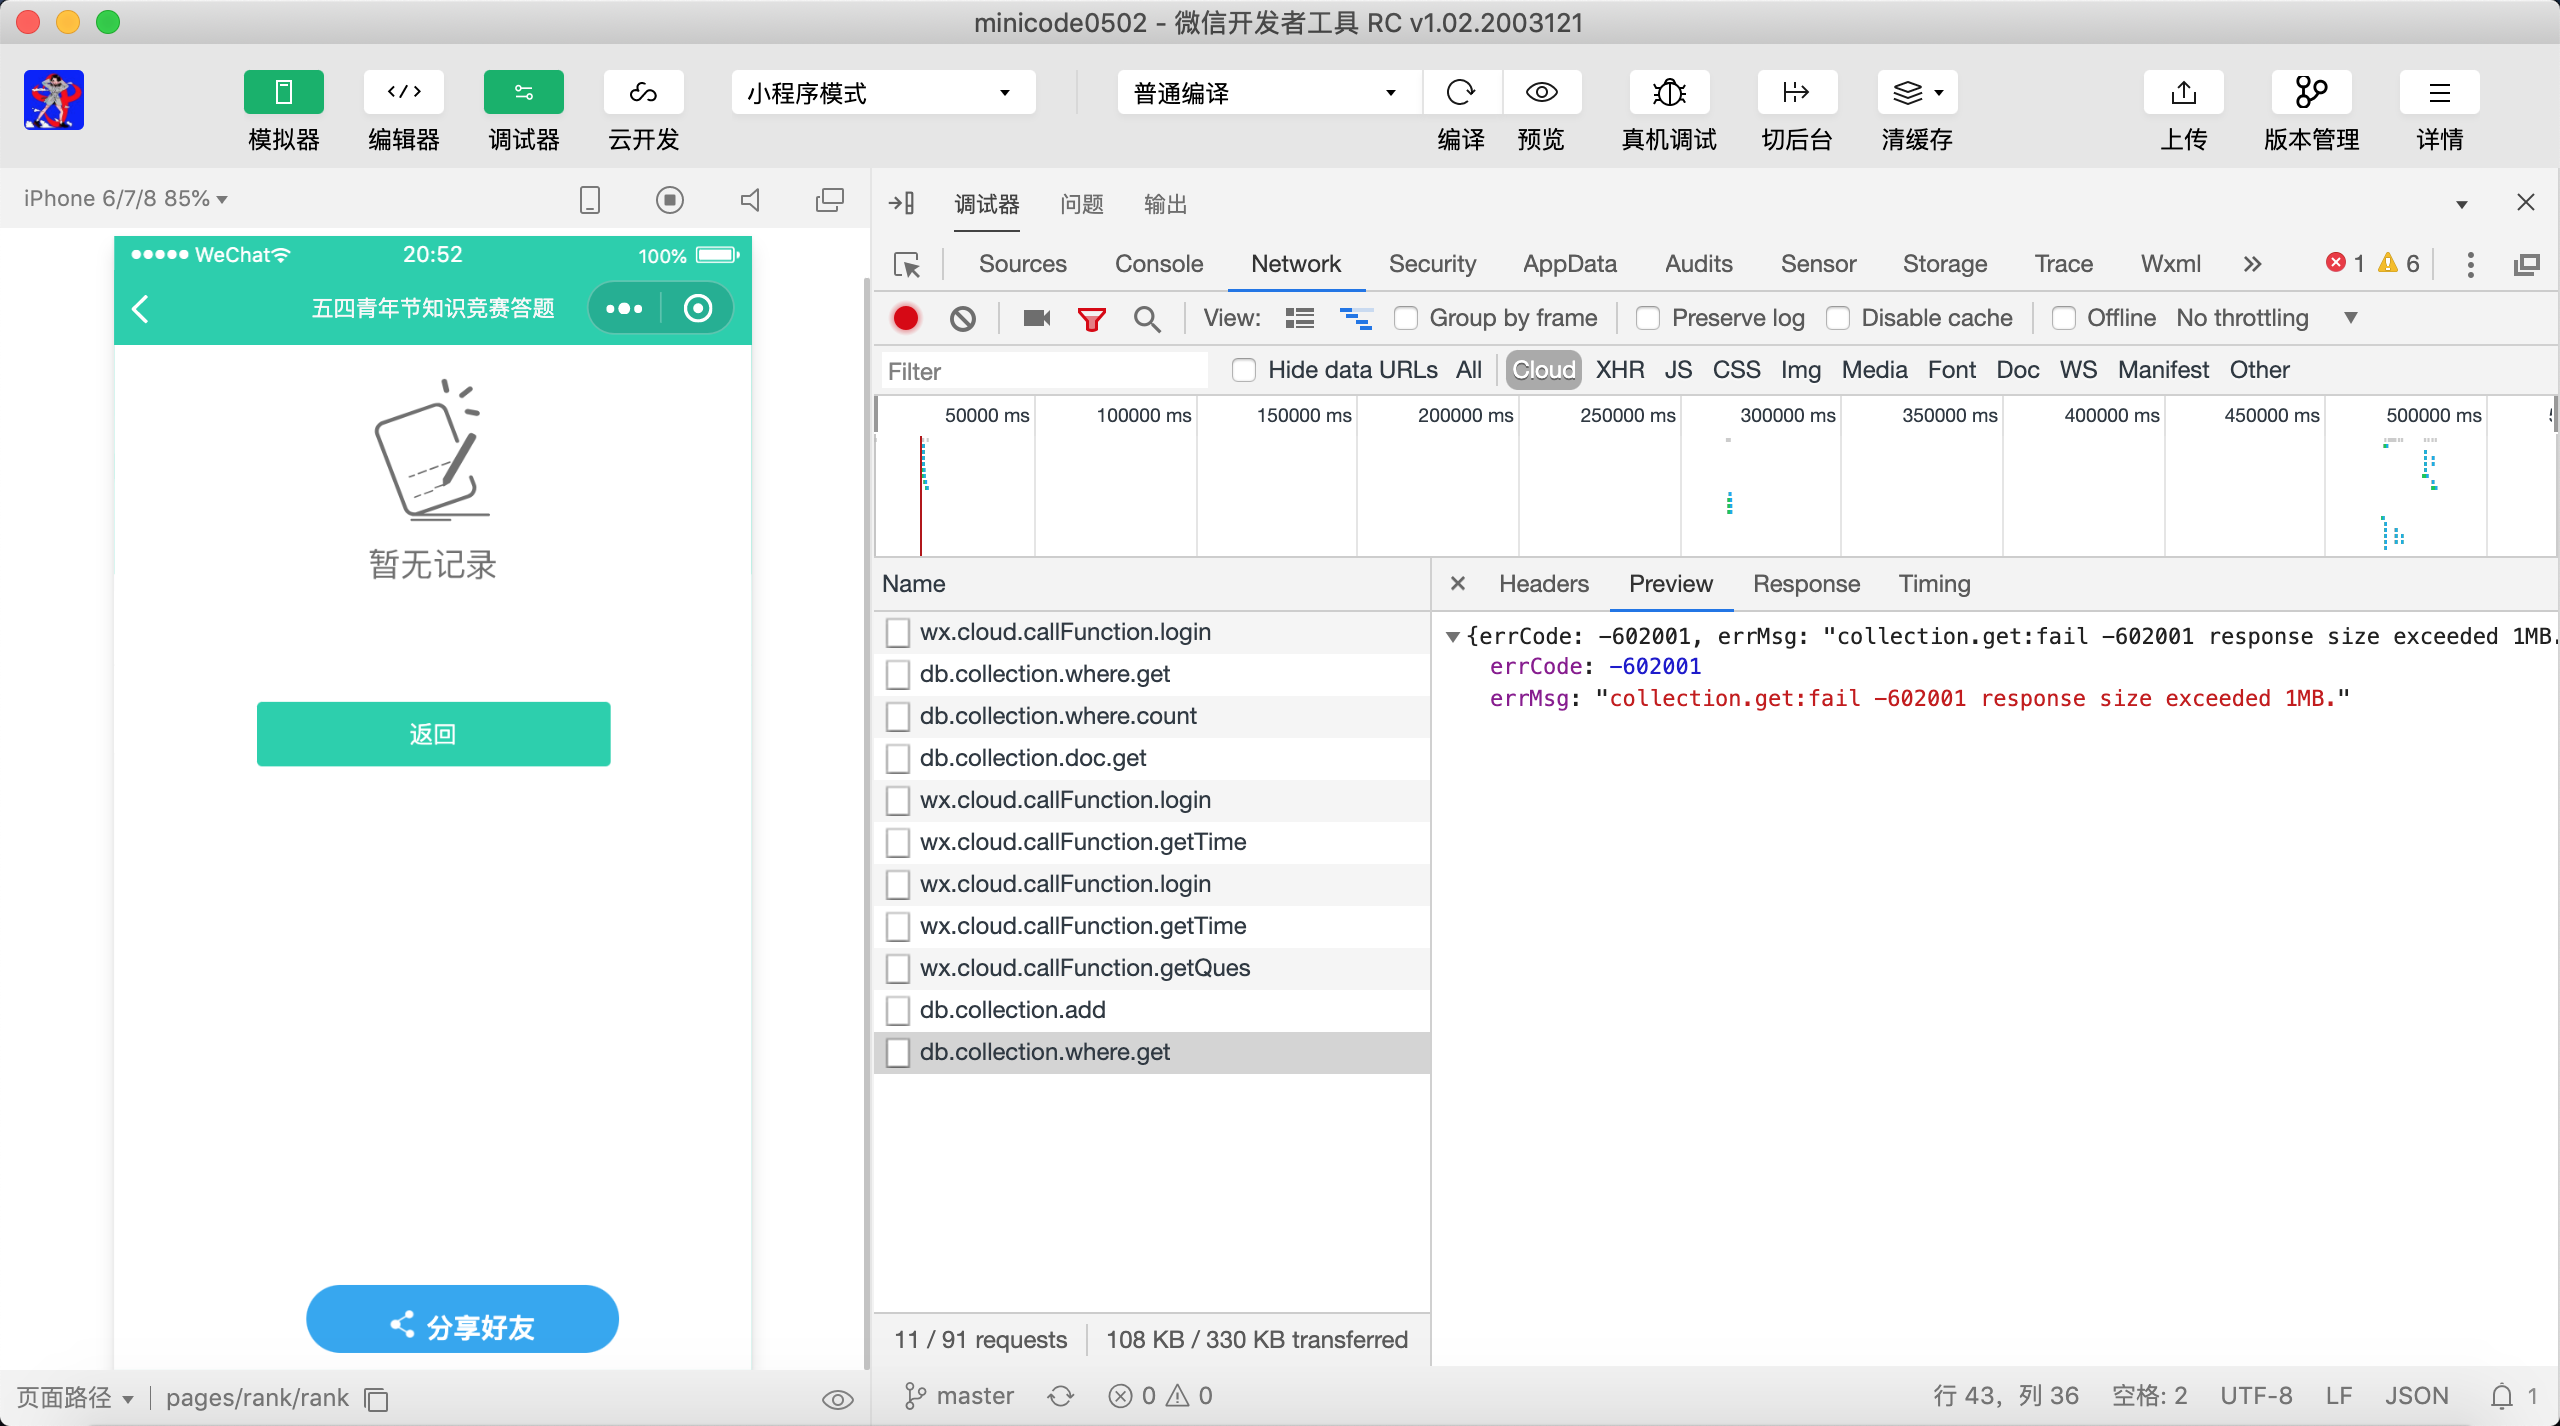Click the element inspector arrow icon

(x=907, y=265)
